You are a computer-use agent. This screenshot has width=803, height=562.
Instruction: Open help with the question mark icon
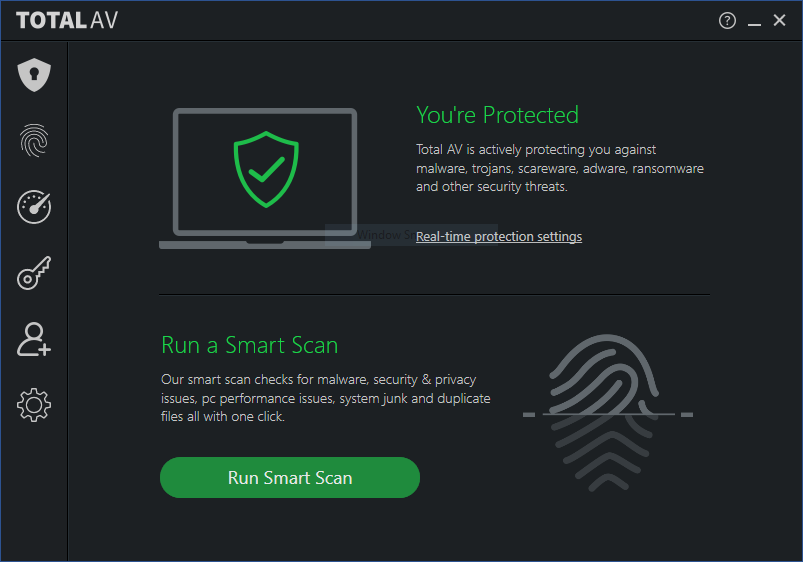pos(727,21)
